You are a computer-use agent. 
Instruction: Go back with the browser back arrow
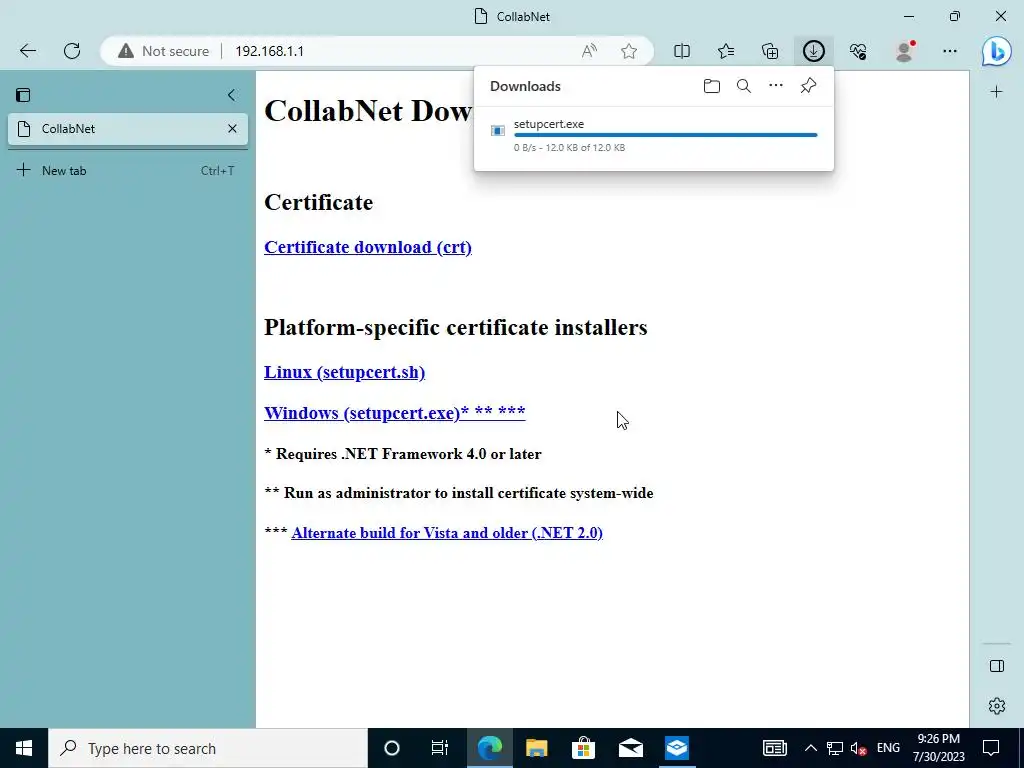coord(27,51)
